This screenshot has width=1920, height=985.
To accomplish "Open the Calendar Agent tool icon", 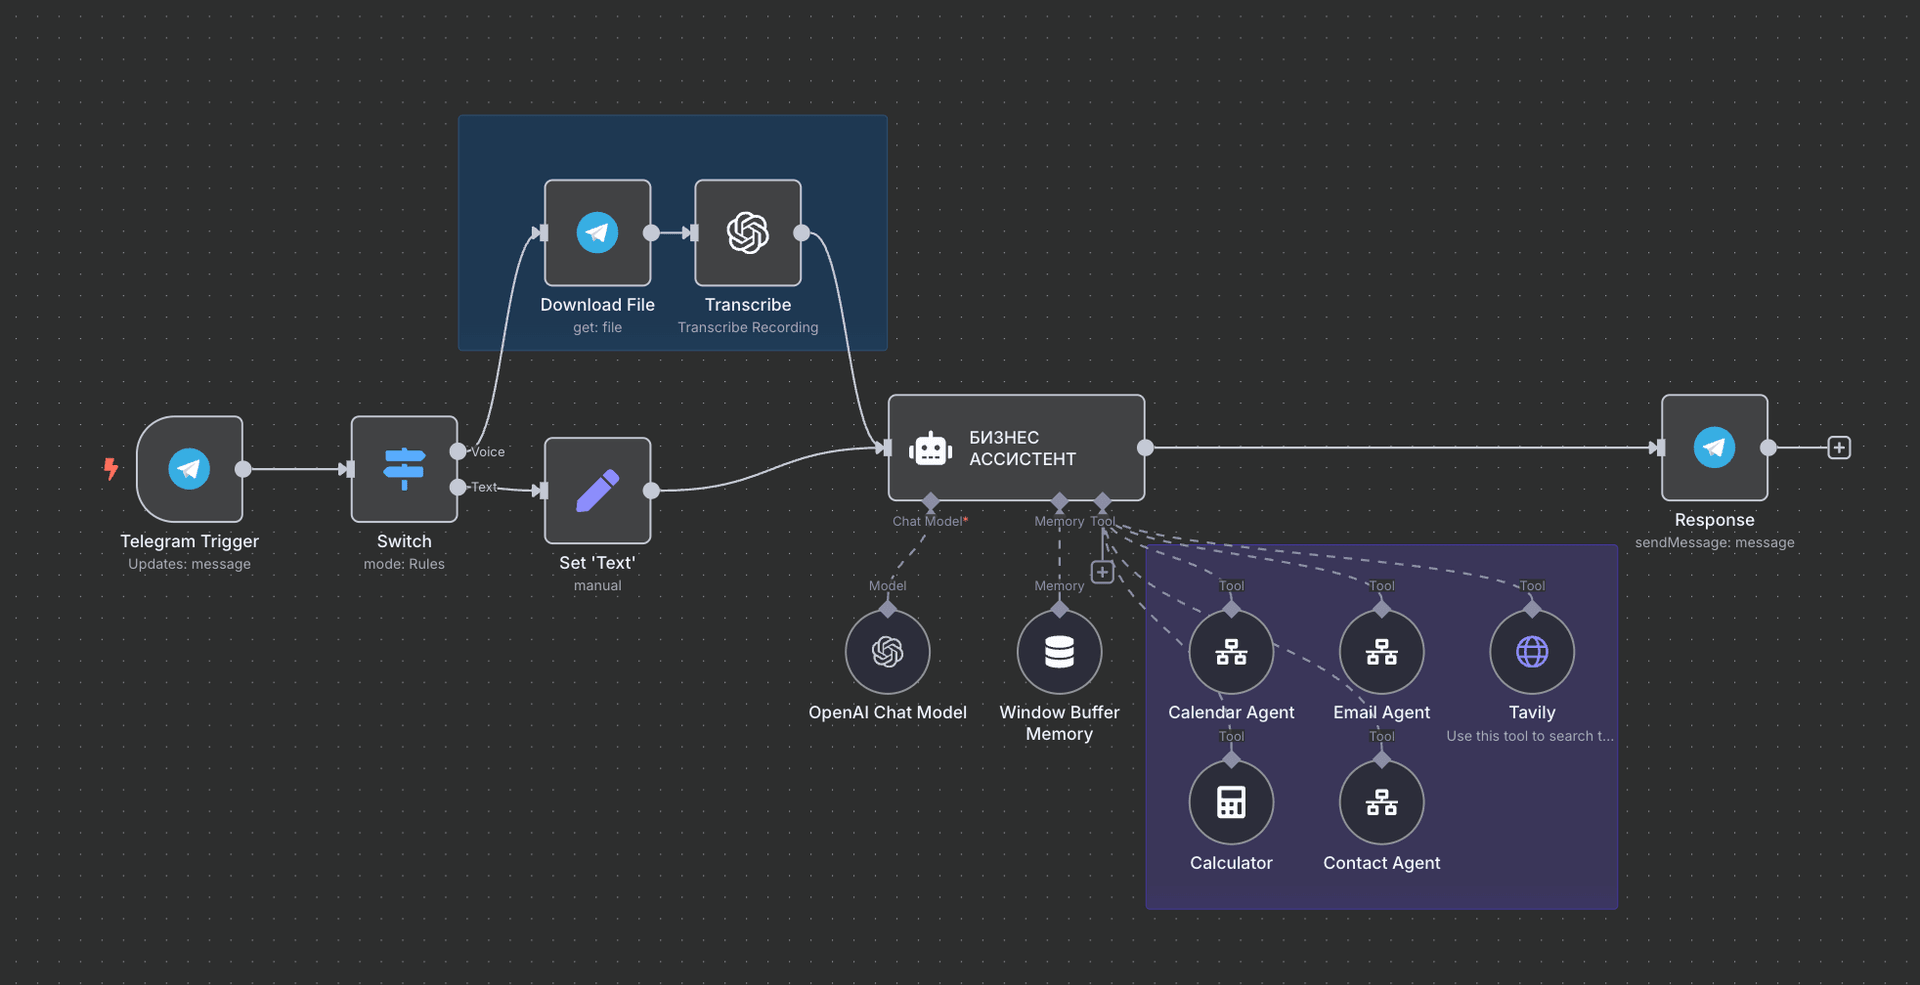I will click(x=1230, y=651).
